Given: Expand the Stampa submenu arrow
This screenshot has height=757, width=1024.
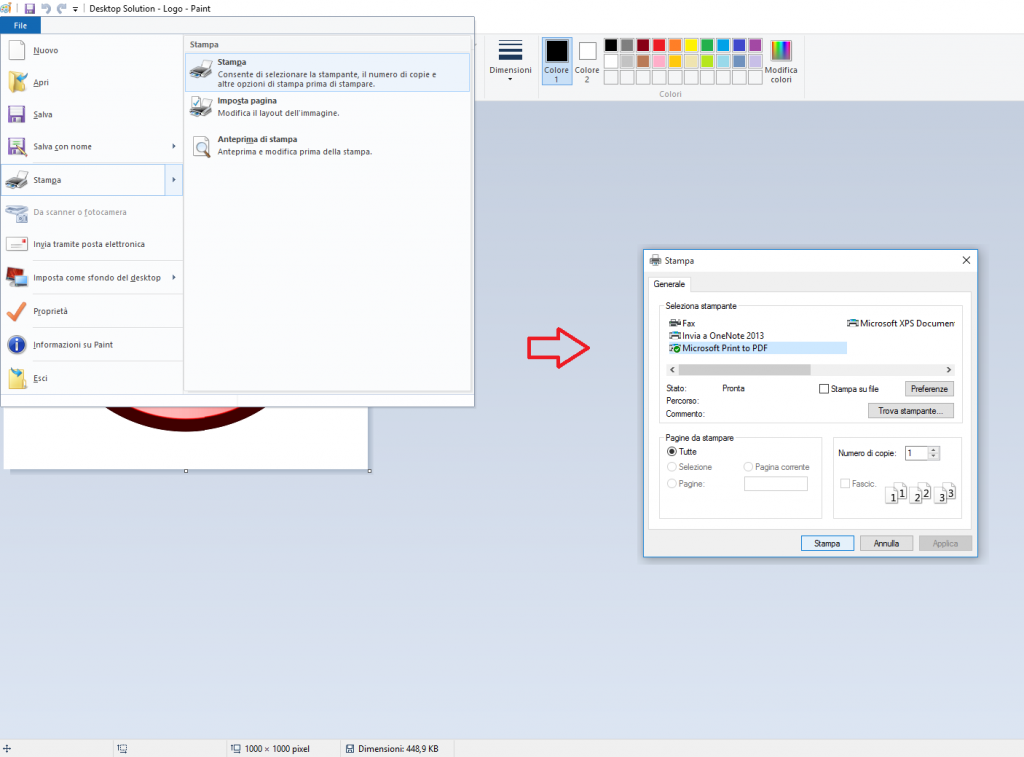Looking at the screenshot, I should 174,180.
